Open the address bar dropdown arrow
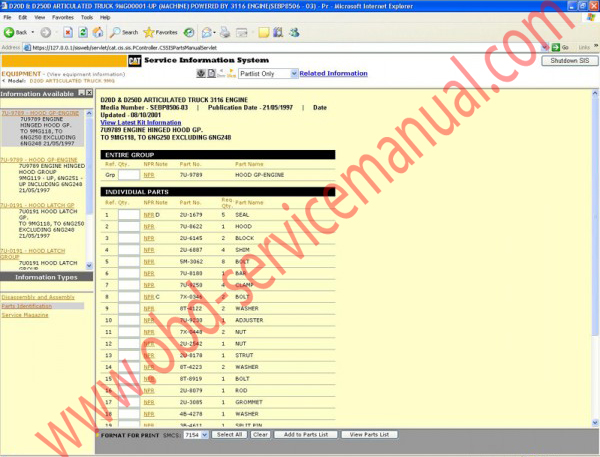The width and height of the screenshot is (600, 457). 545,47
